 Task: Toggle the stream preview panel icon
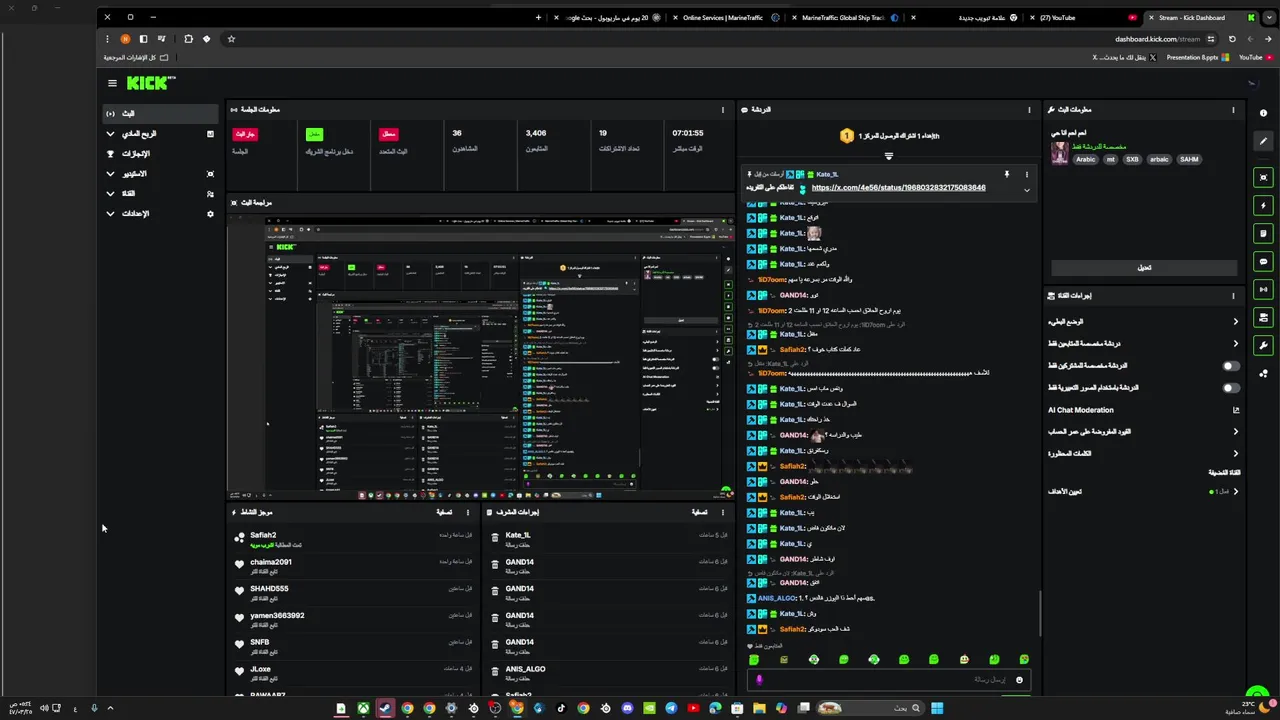tap(1264, 177)
